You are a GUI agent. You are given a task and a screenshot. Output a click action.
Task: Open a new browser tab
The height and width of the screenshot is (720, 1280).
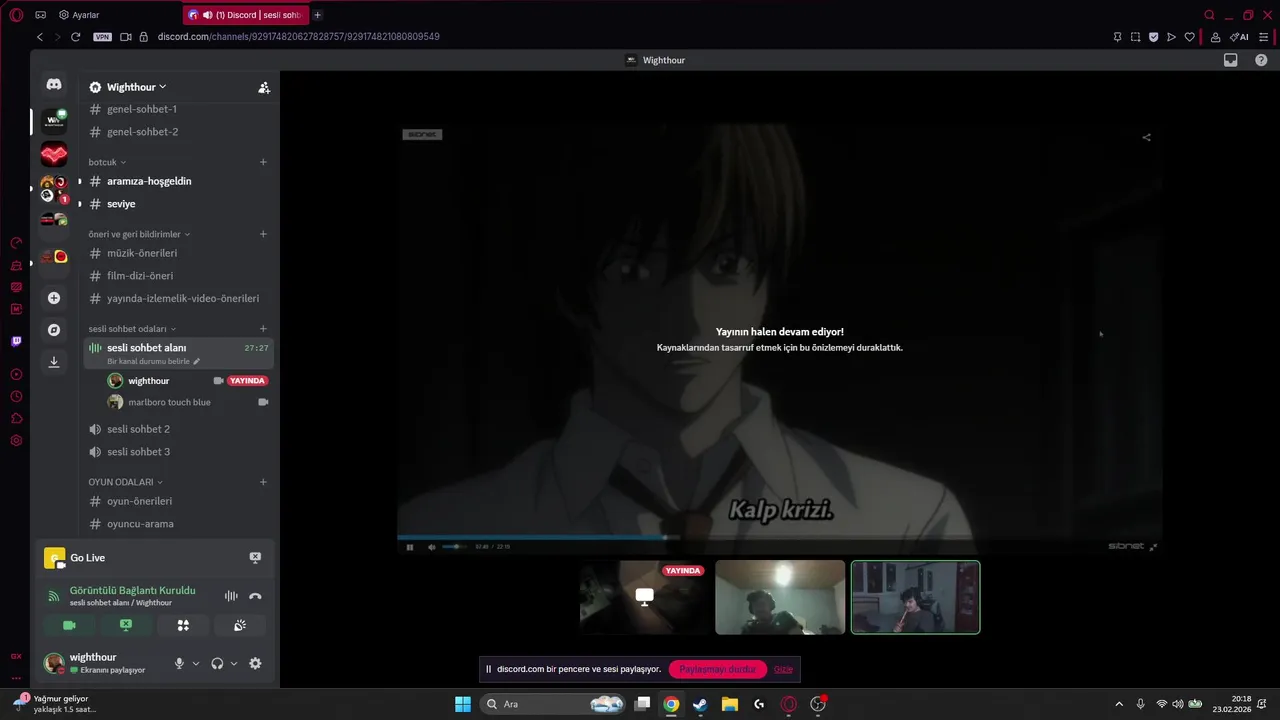[318, 15]
